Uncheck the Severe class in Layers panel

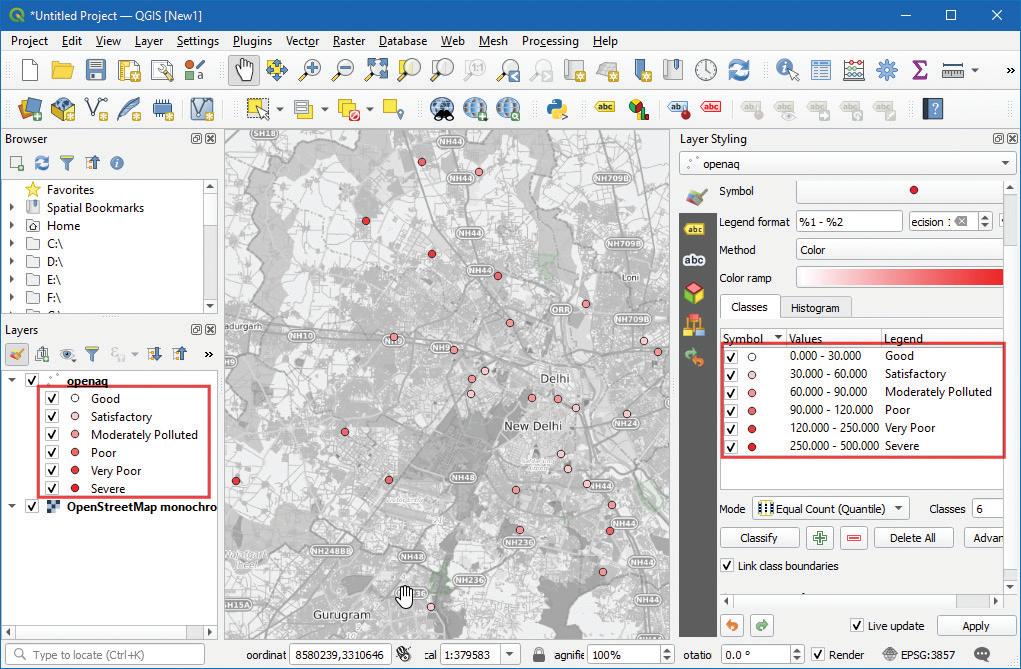click(x=52, y=489)
